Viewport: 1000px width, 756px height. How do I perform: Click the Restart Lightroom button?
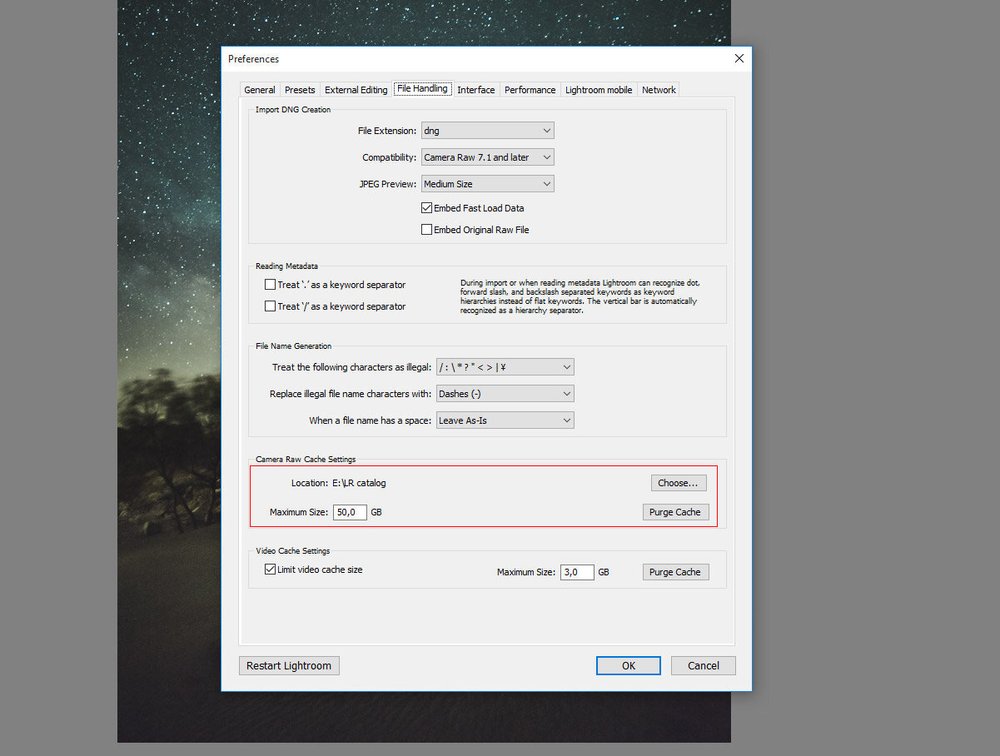[x=288, y=665]
